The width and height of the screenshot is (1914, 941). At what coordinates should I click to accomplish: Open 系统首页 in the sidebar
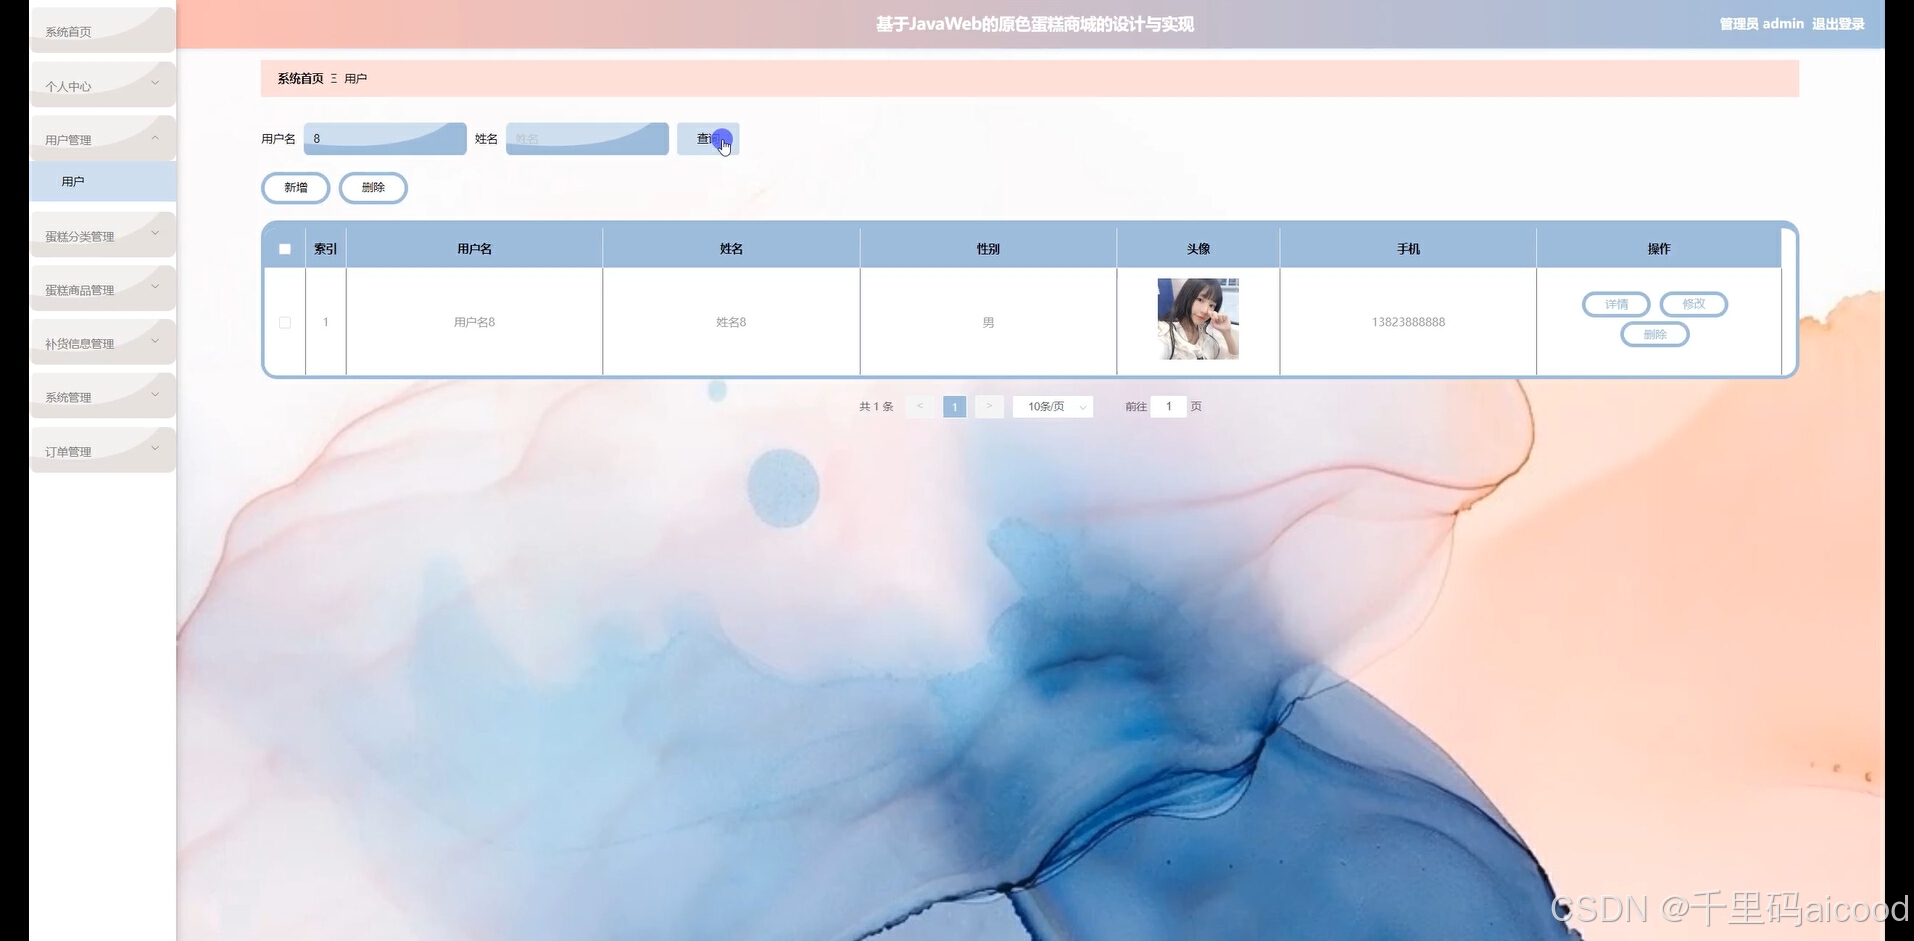click(x=102, y=31)
